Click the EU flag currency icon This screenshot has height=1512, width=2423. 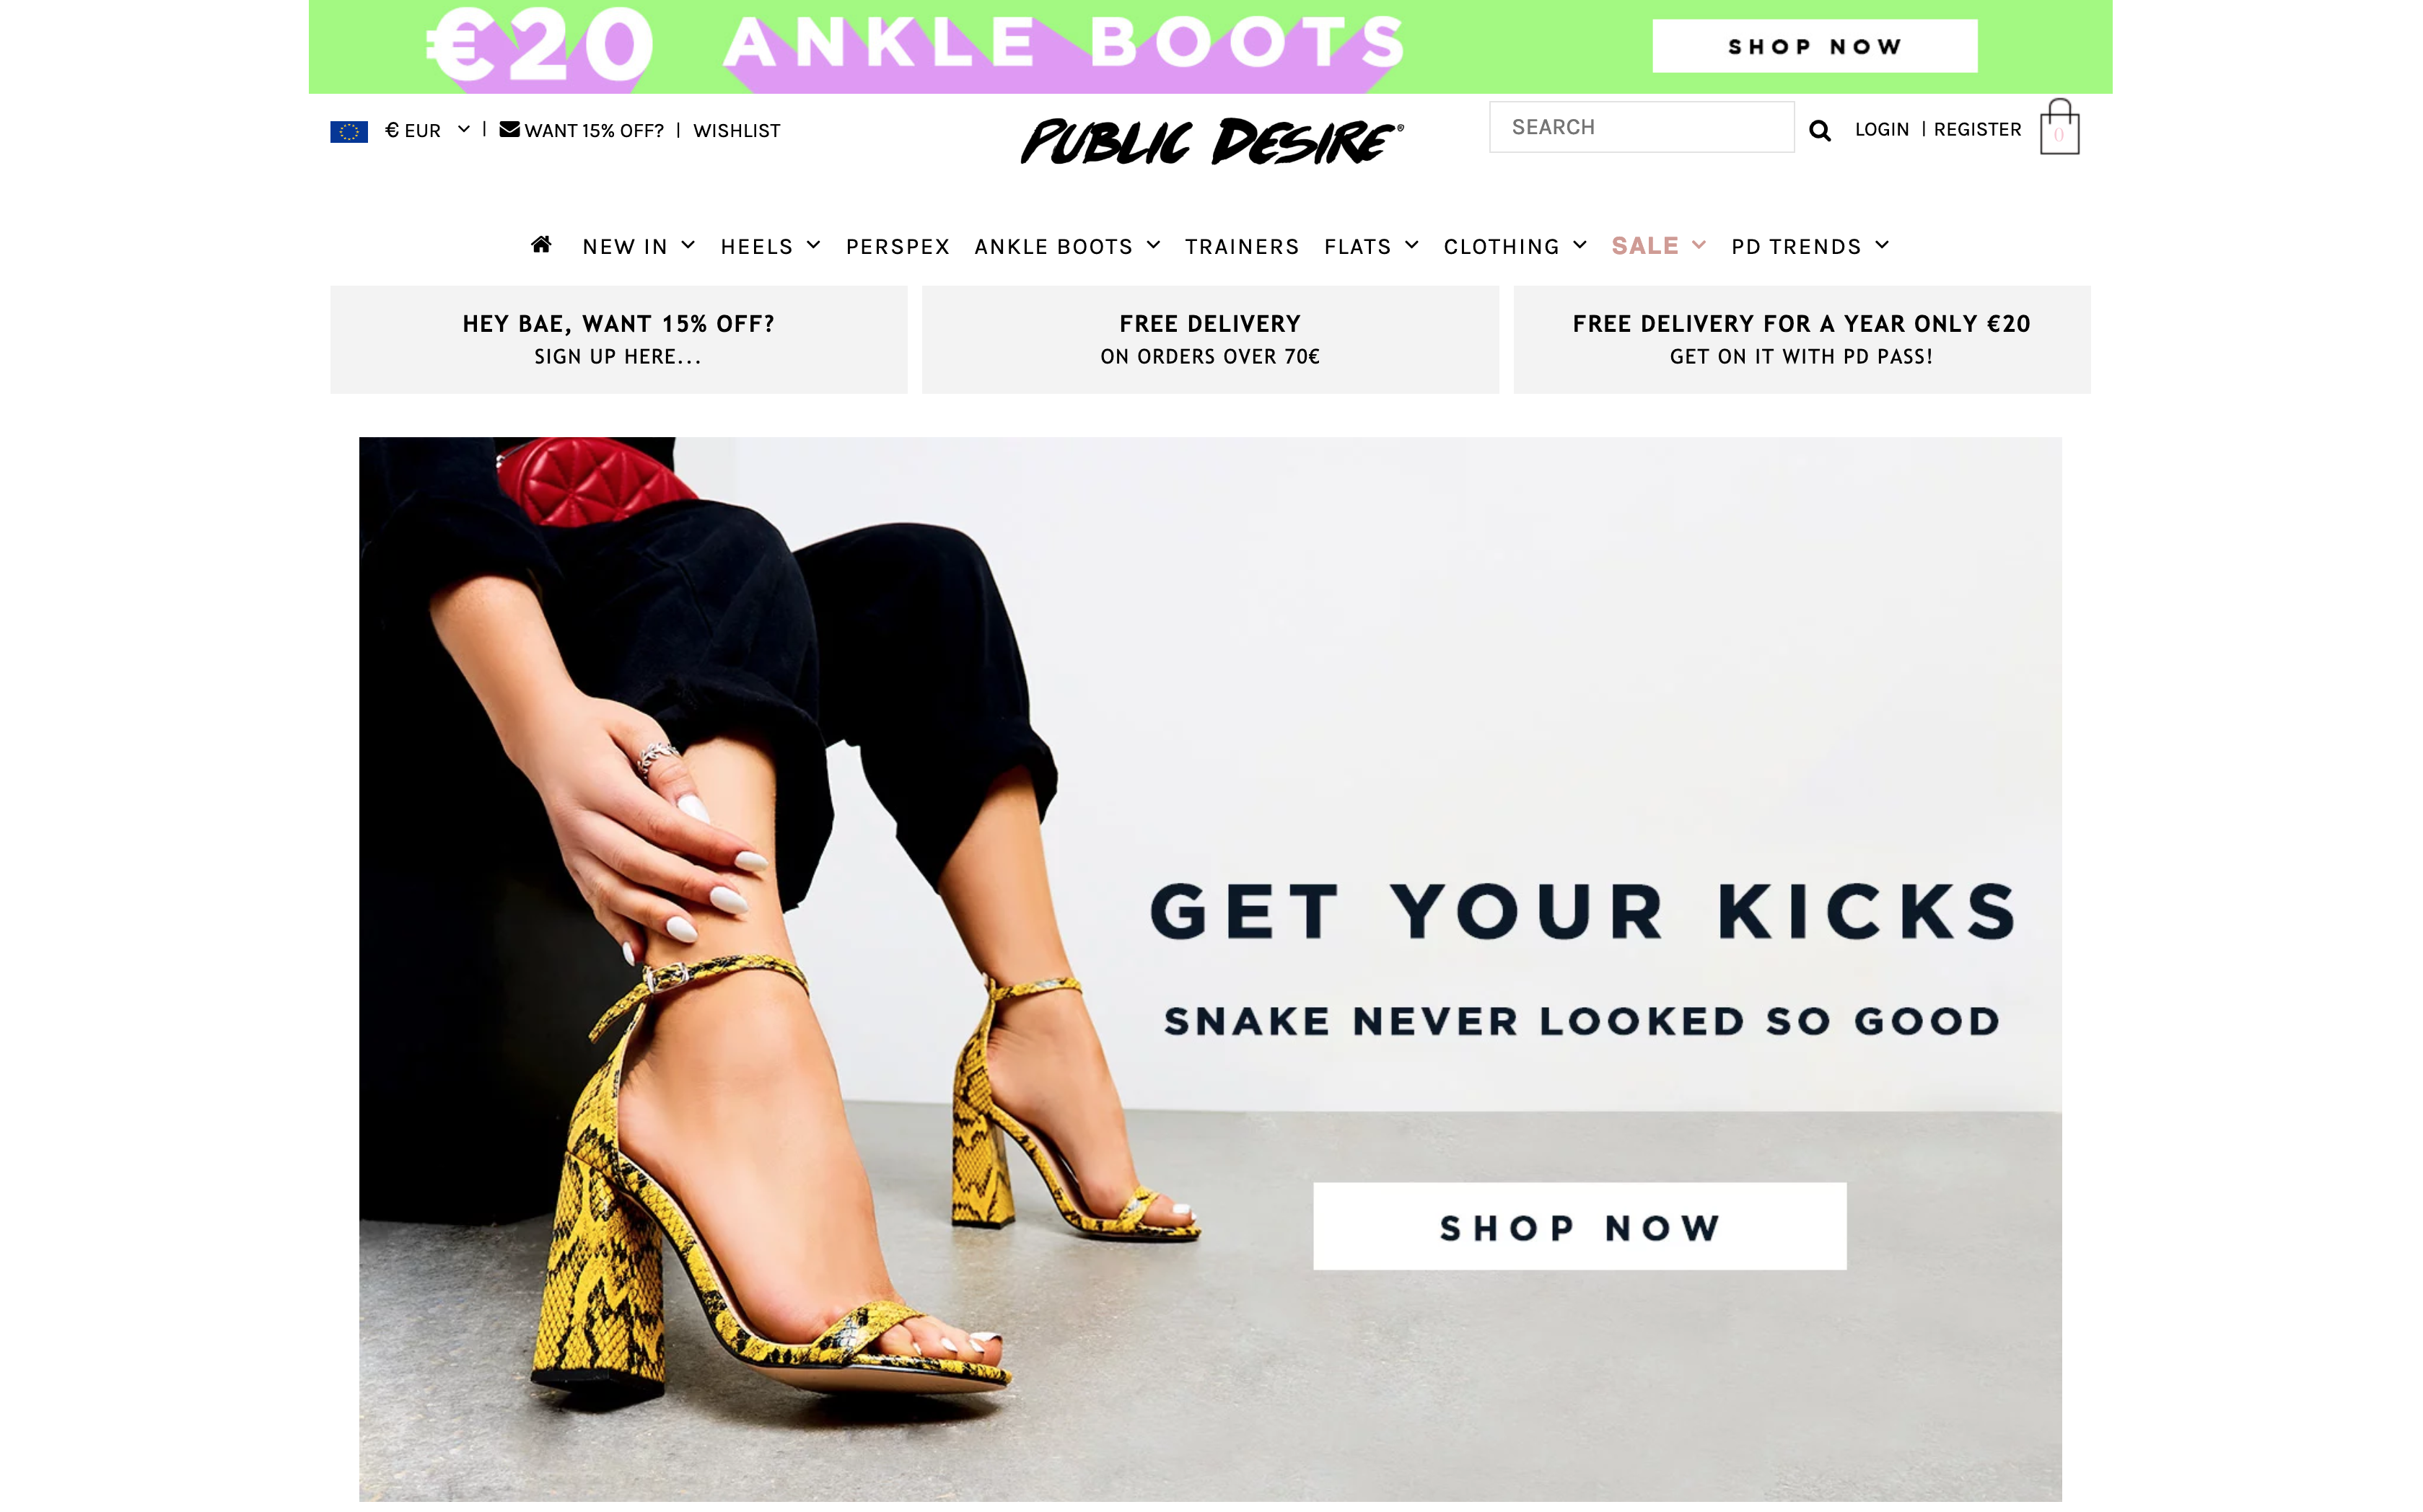coord(349,131)
